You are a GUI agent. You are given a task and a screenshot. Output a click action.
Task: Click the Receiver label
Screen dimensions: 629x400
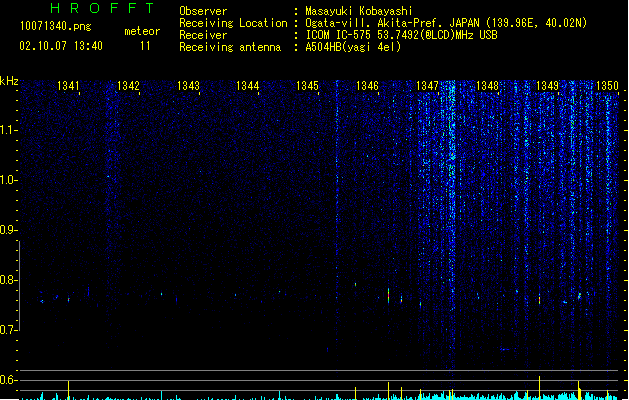click(x=203, y=35)
